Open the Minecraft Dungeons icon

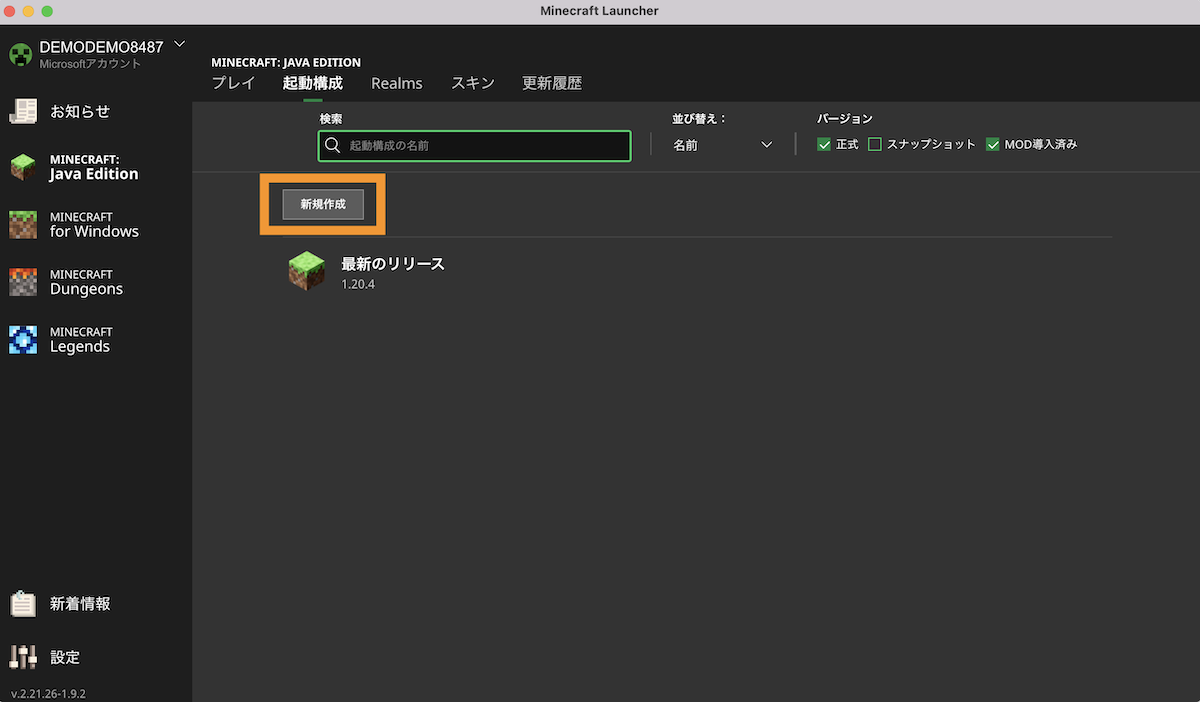click(x=23, y=282)
